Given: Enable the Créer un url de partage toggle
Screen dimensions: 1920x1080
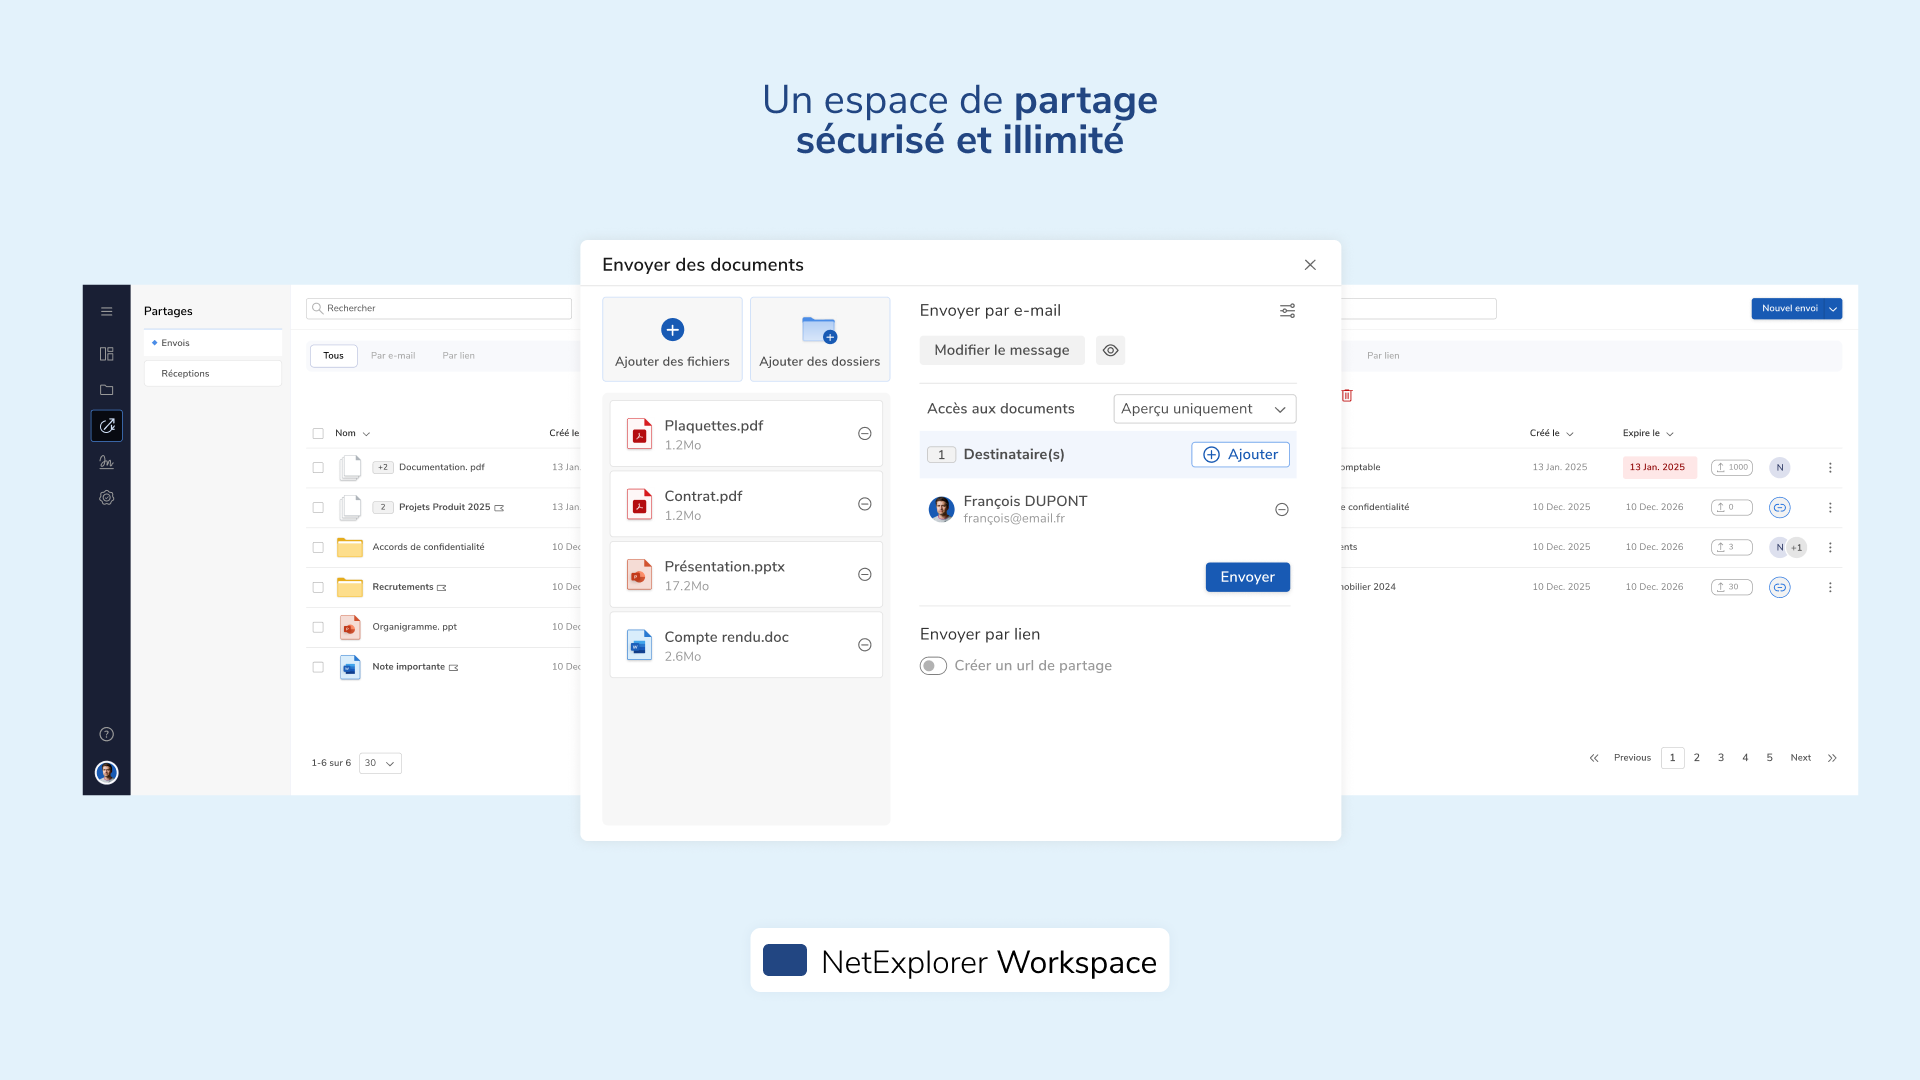Looking at the screenshot, I should pos(932,665).
